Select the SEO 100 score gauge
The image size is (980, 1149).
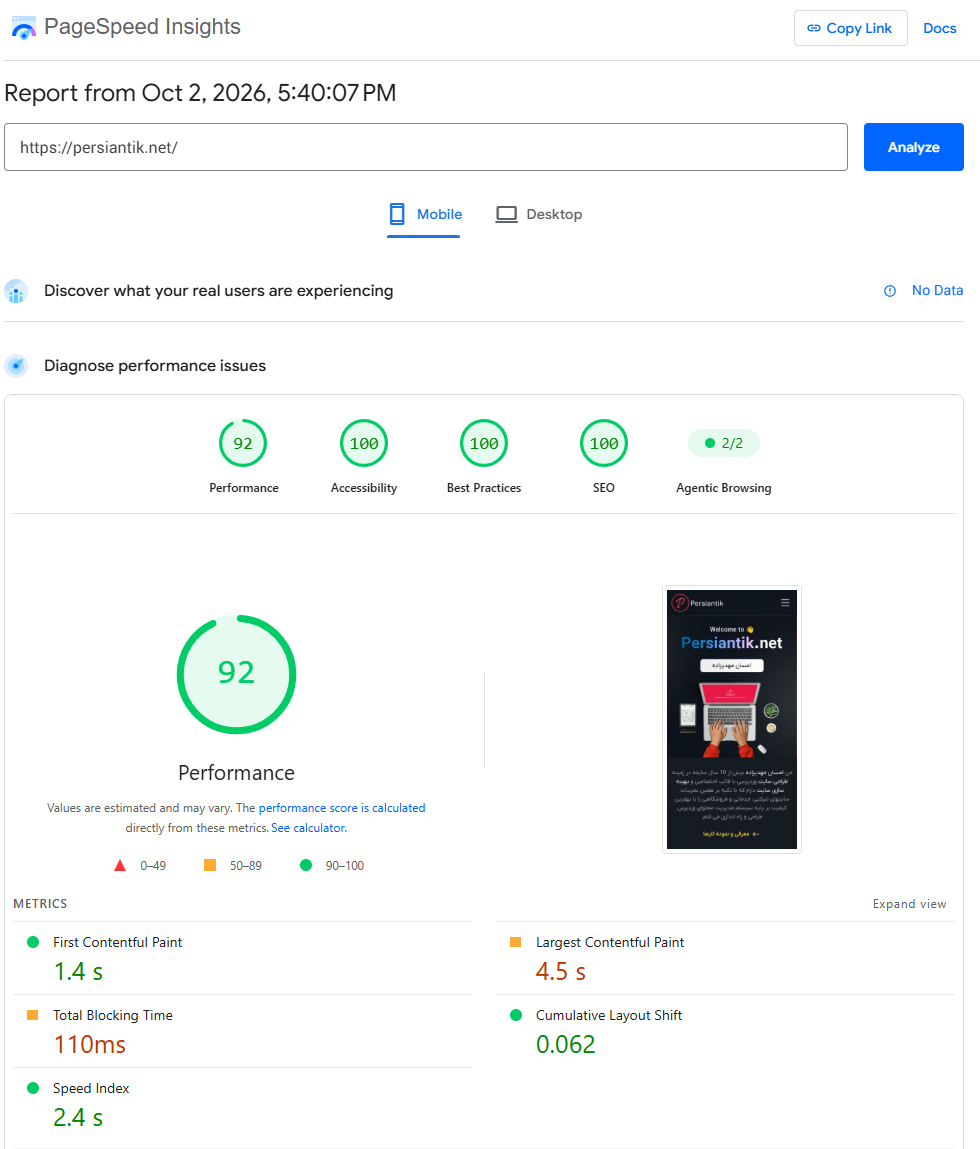(604, 443)
